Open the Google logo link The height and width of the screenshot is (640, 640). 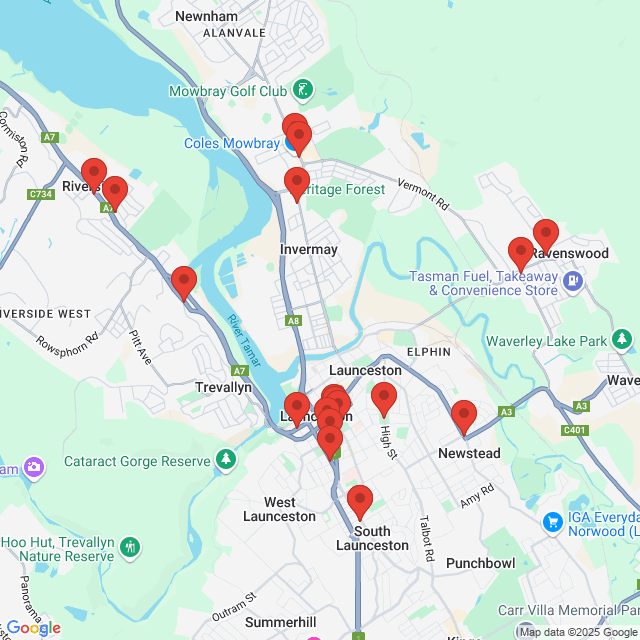coord(34,628)
